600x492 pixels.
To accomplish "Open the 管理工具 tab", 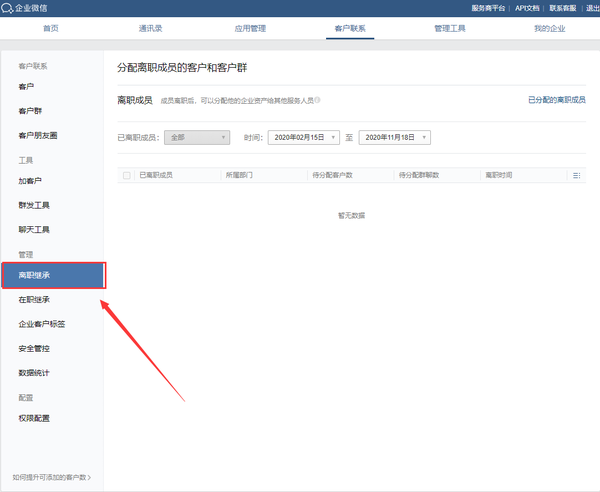I will [x=450, y=28].
